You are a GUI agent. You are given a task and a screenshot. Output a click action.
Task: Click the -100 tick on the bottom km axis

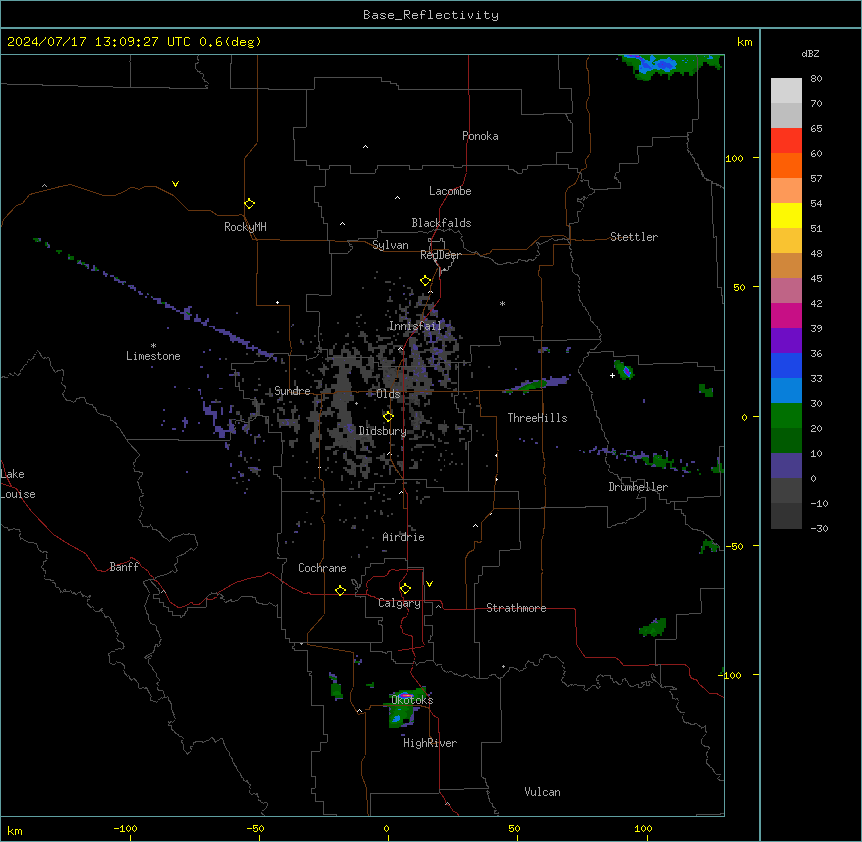click(x=125, y=828)
